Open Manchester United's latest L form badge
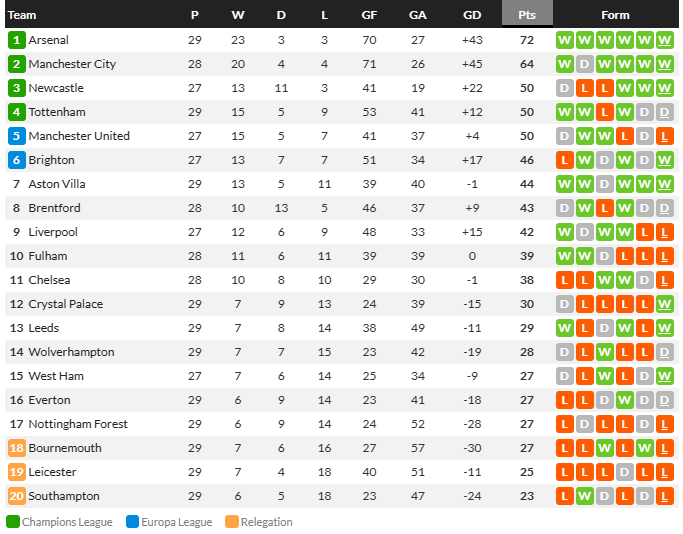683x534 pixels. point(664,136)
